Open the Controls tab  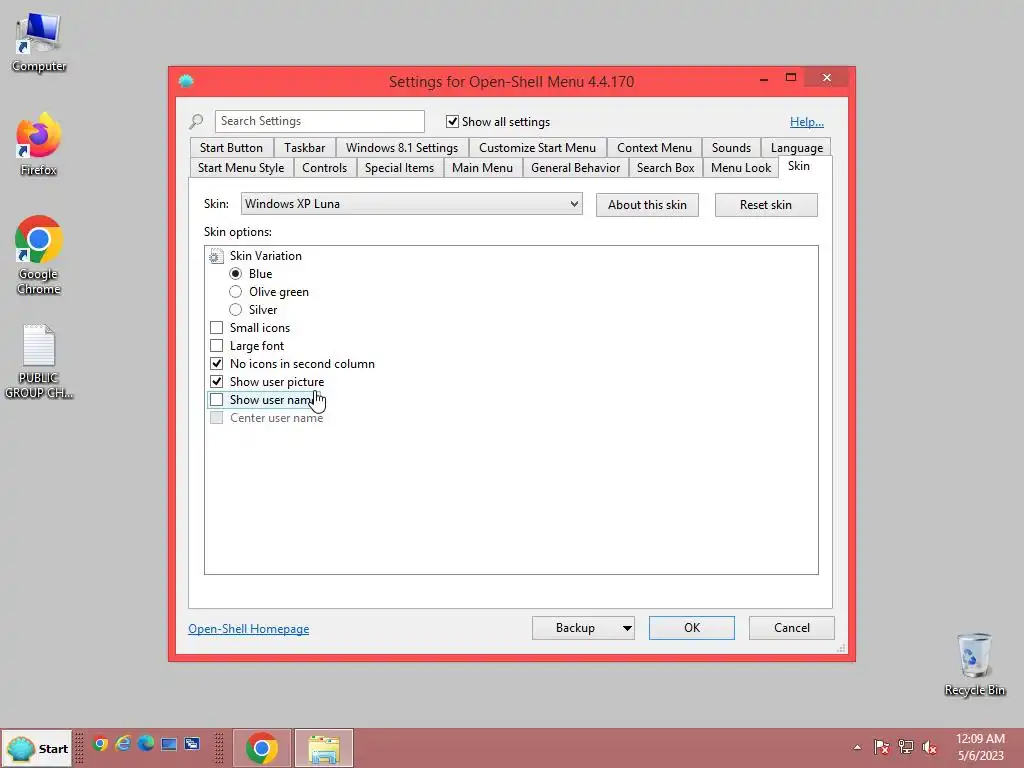coord(325,168)
